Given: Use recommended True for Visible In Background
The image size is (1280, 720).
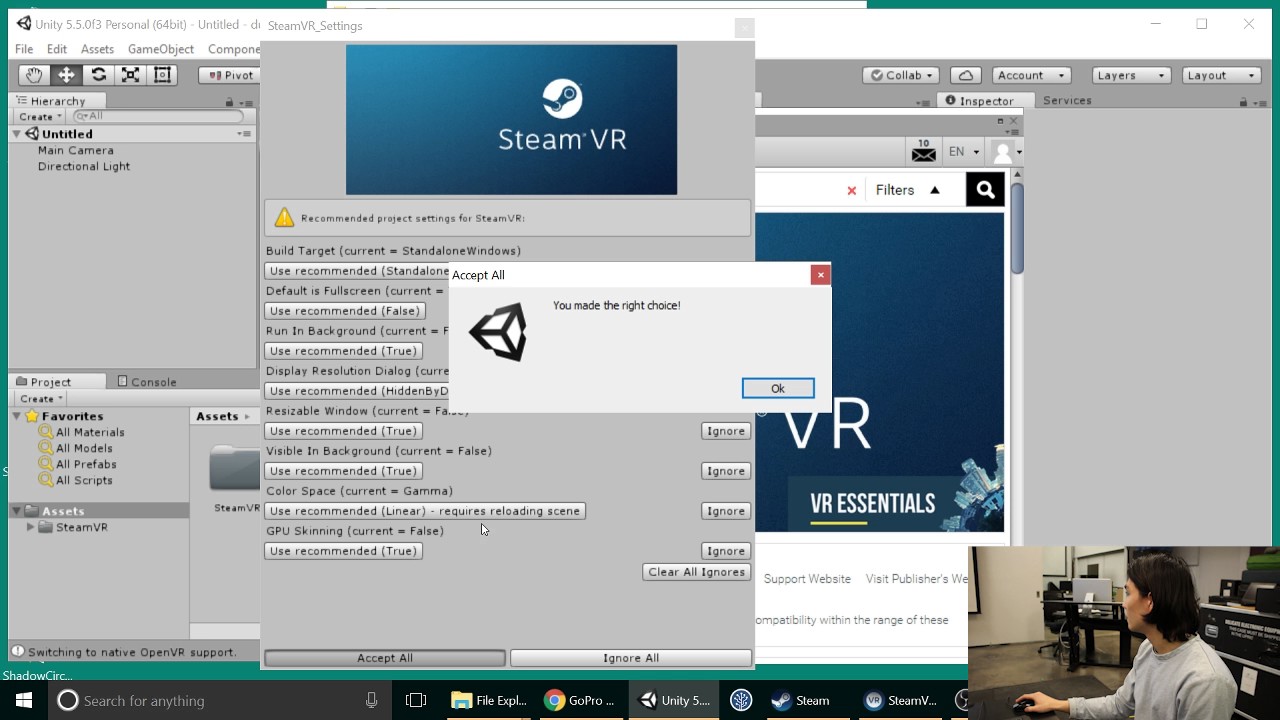Looking at the screenshot, I should coord(343,471).
